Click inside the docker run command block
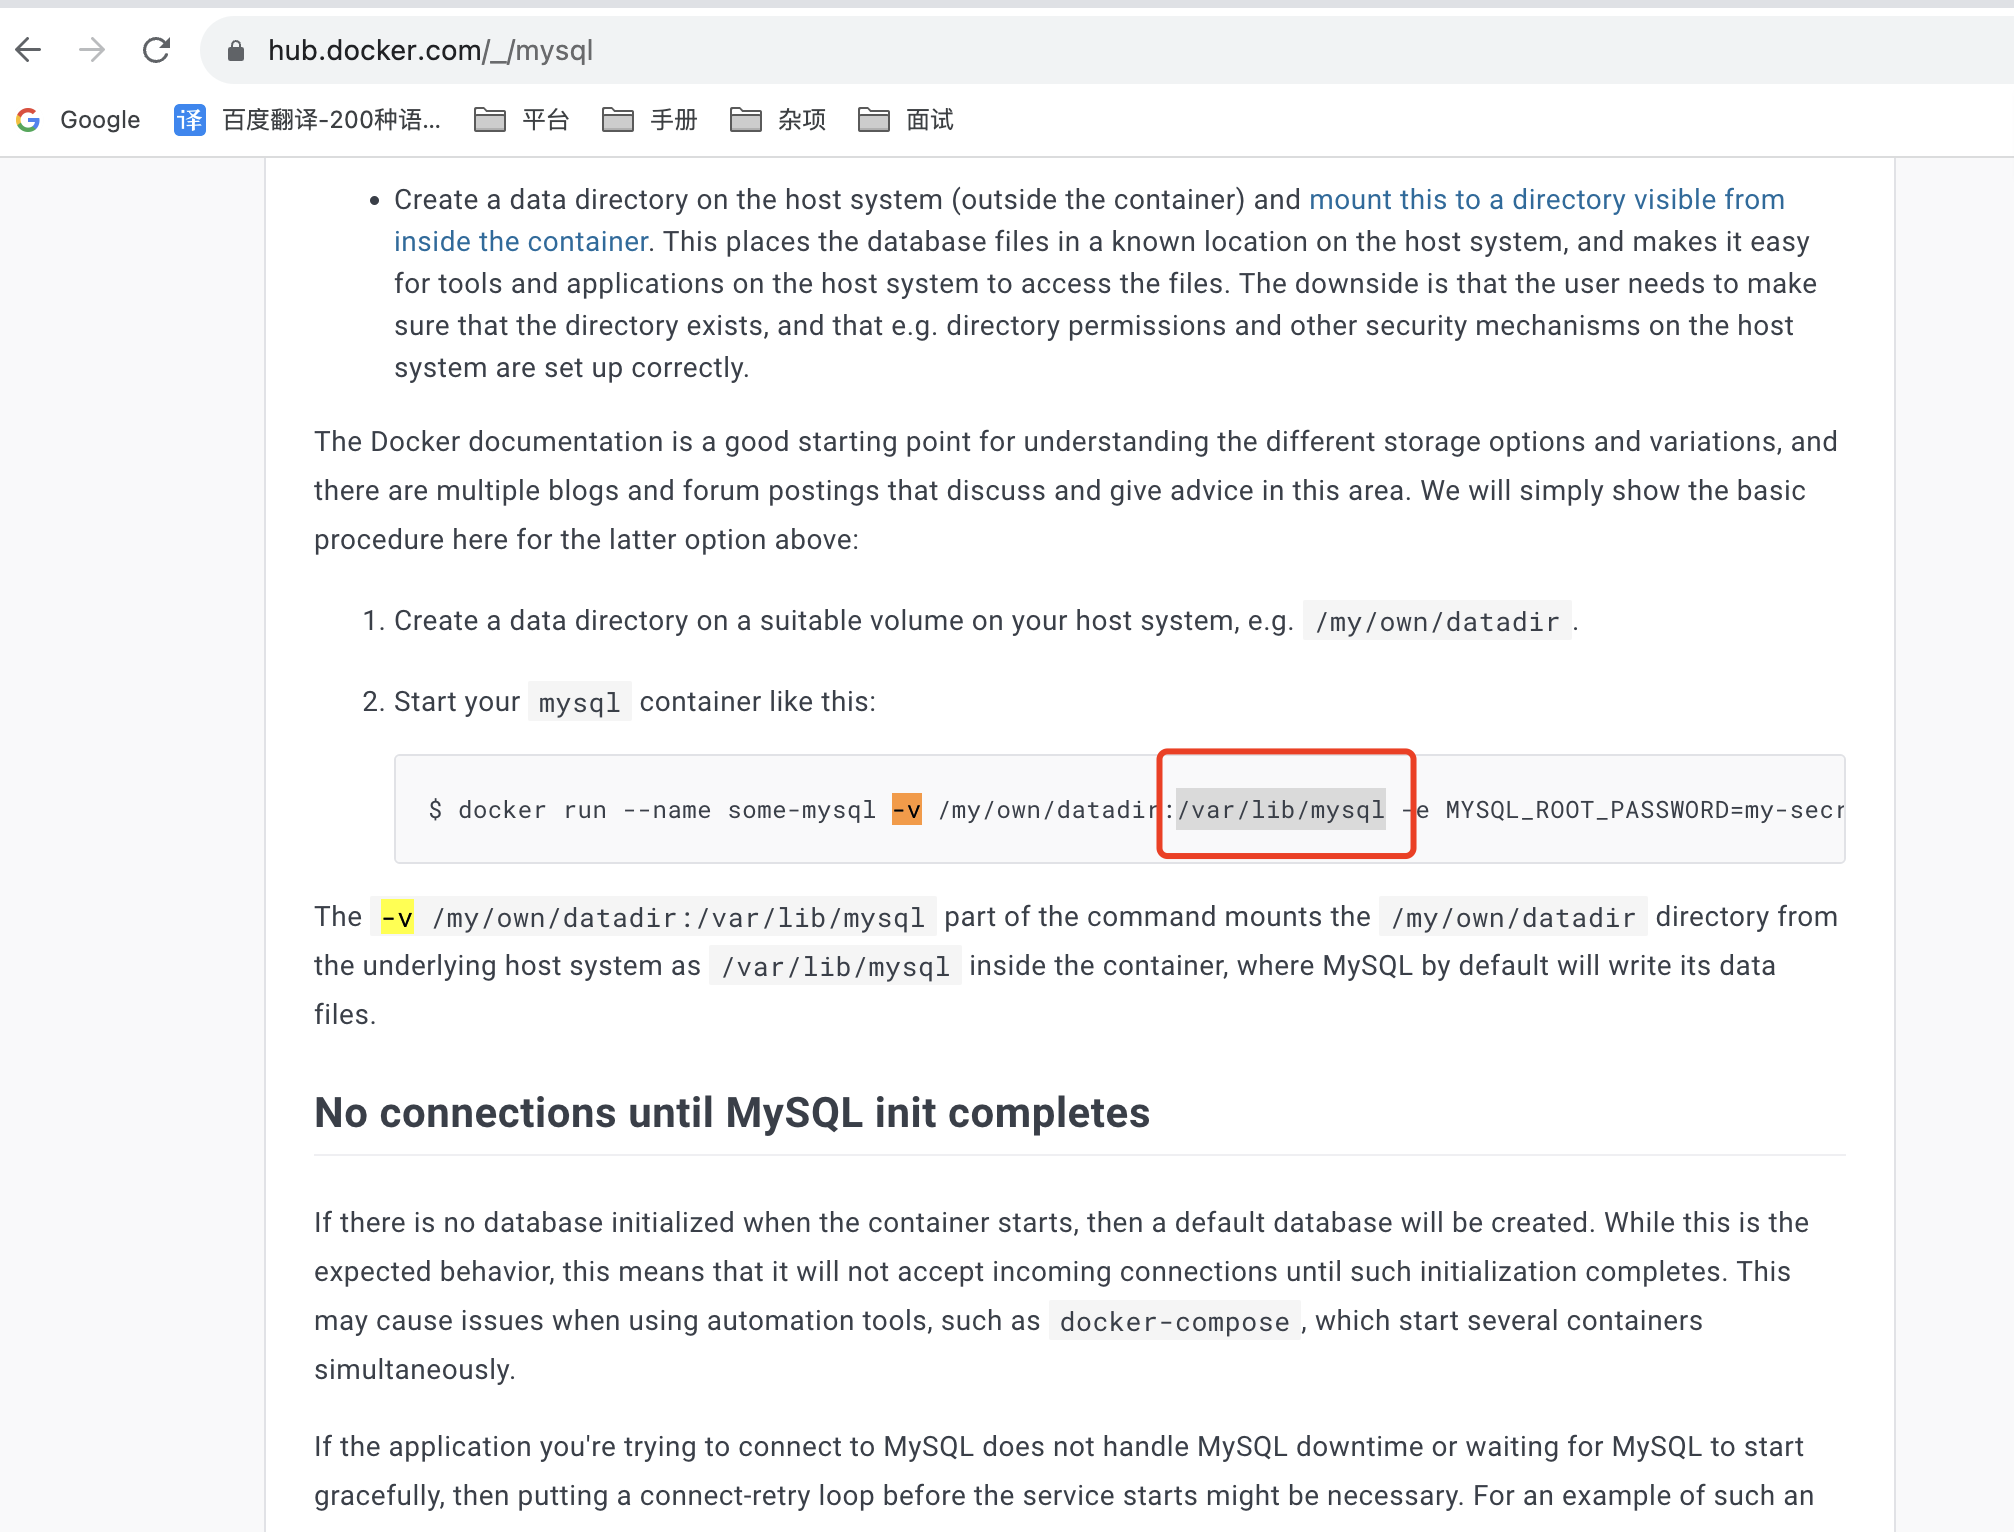Viewport: 2014px width, 1532px height. pyautogui.click(x=1120, y=809)
